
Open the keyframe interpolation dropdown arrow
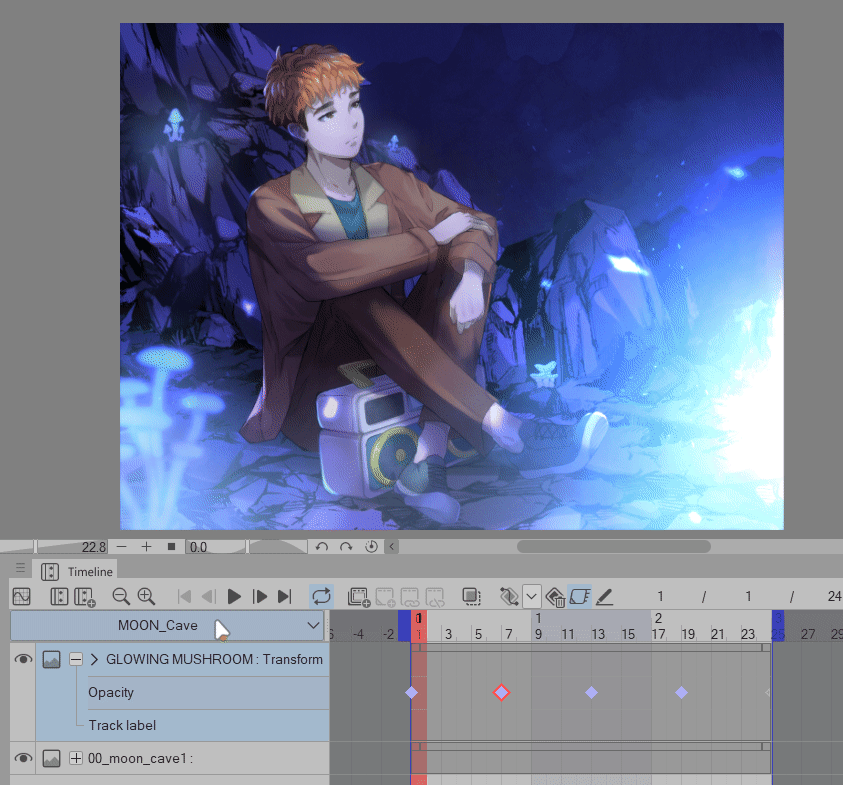[x=532, y=596]
